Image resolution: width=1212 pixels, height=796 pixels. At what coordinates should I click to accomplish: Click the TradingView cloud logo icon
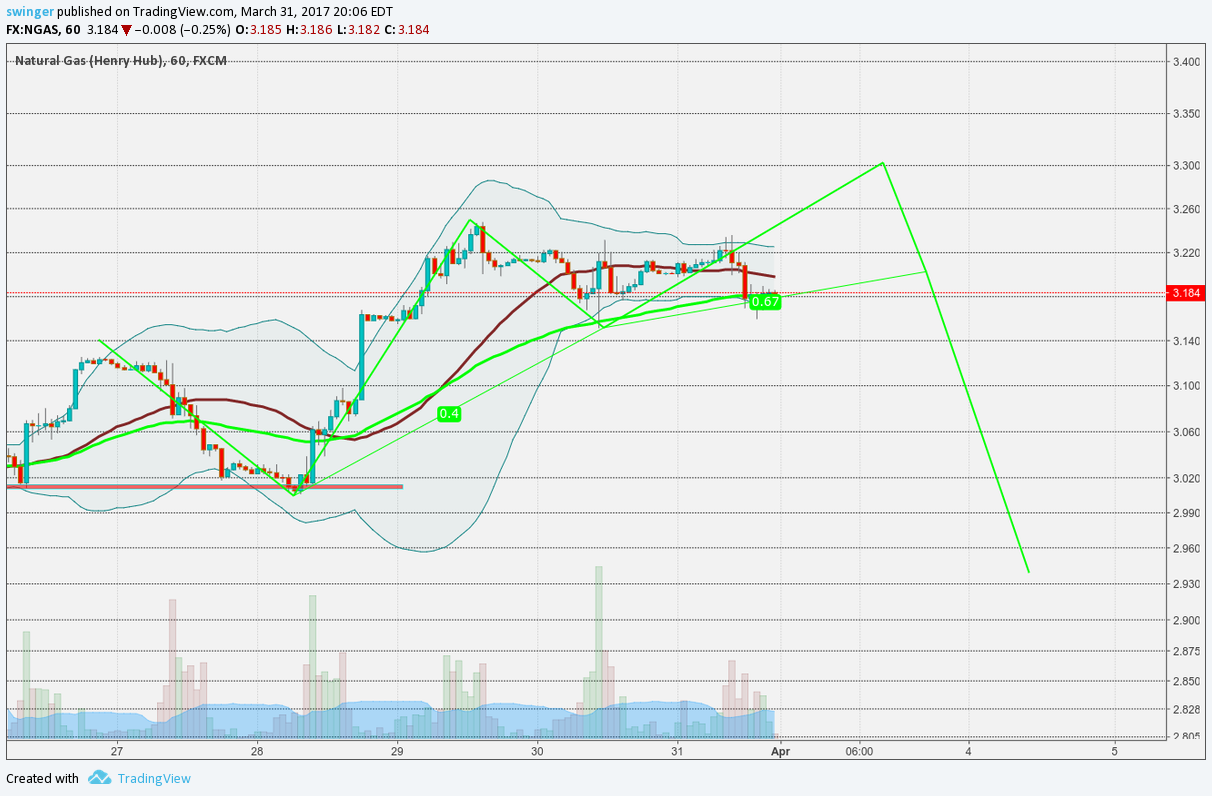click(98, 778)
